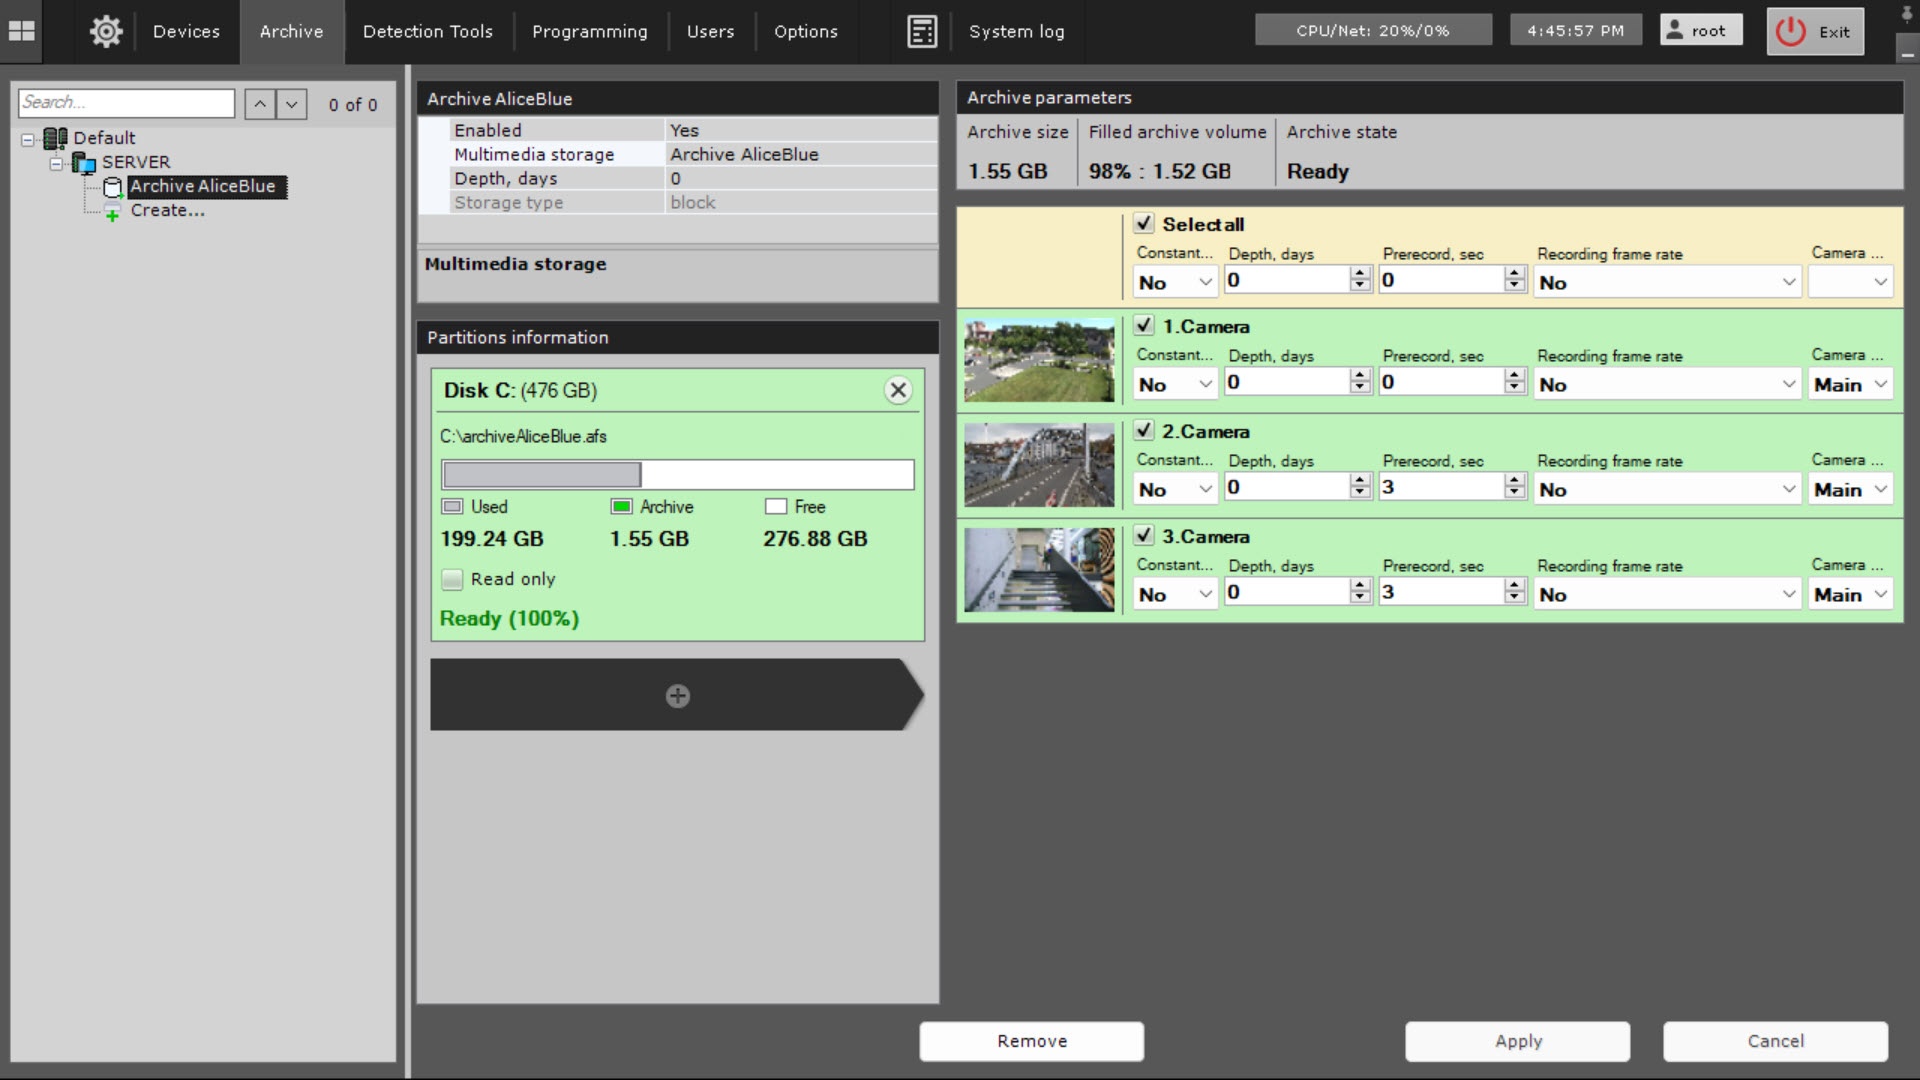The height and width of the screenshot is (1080, 1920).
Task: Remove Disk C partition with X icon
Action: point(898,390)
